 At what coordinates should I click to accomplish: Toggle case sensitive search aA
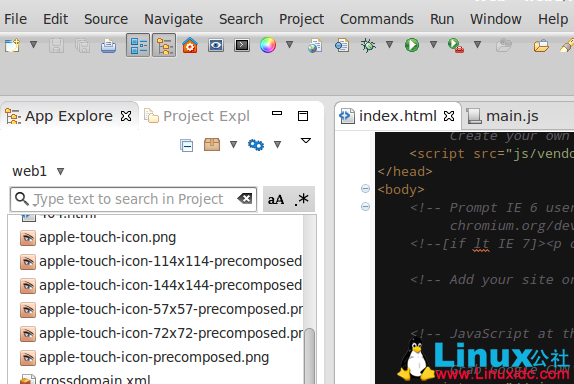coord(276,200)
